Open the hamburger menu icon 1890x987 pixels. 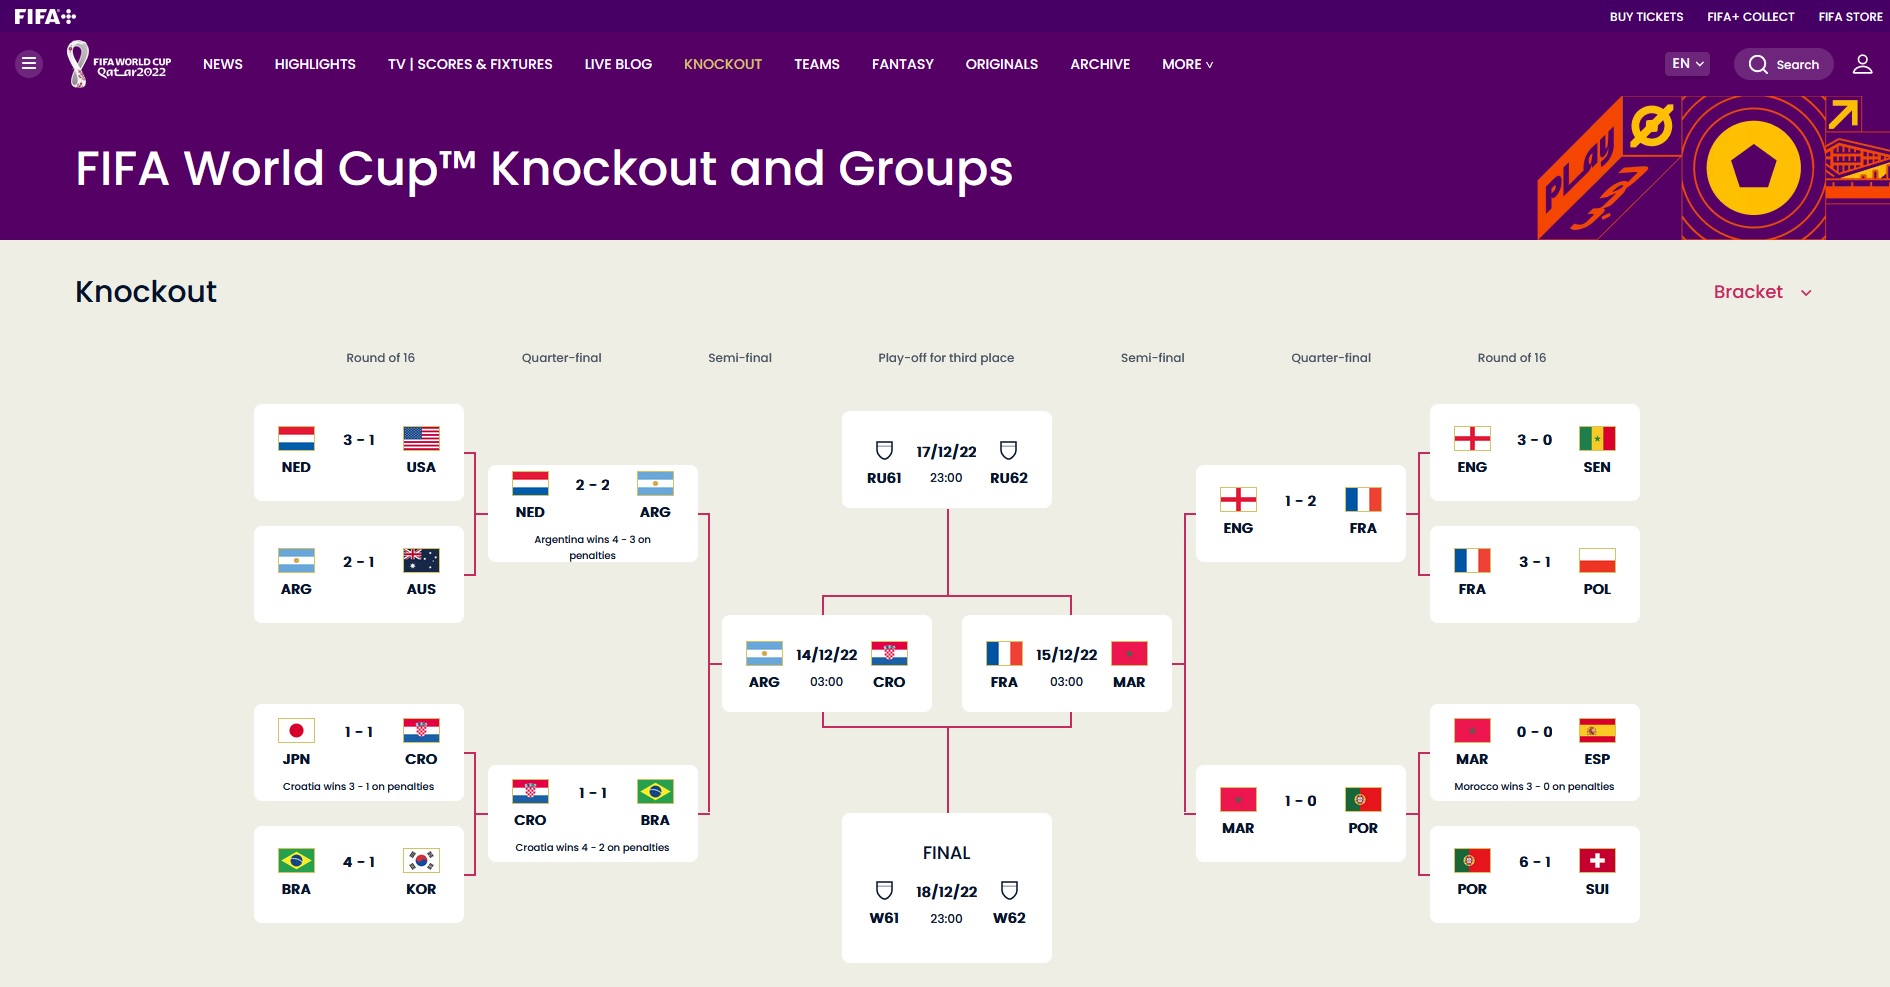click(x=29, y=64)
